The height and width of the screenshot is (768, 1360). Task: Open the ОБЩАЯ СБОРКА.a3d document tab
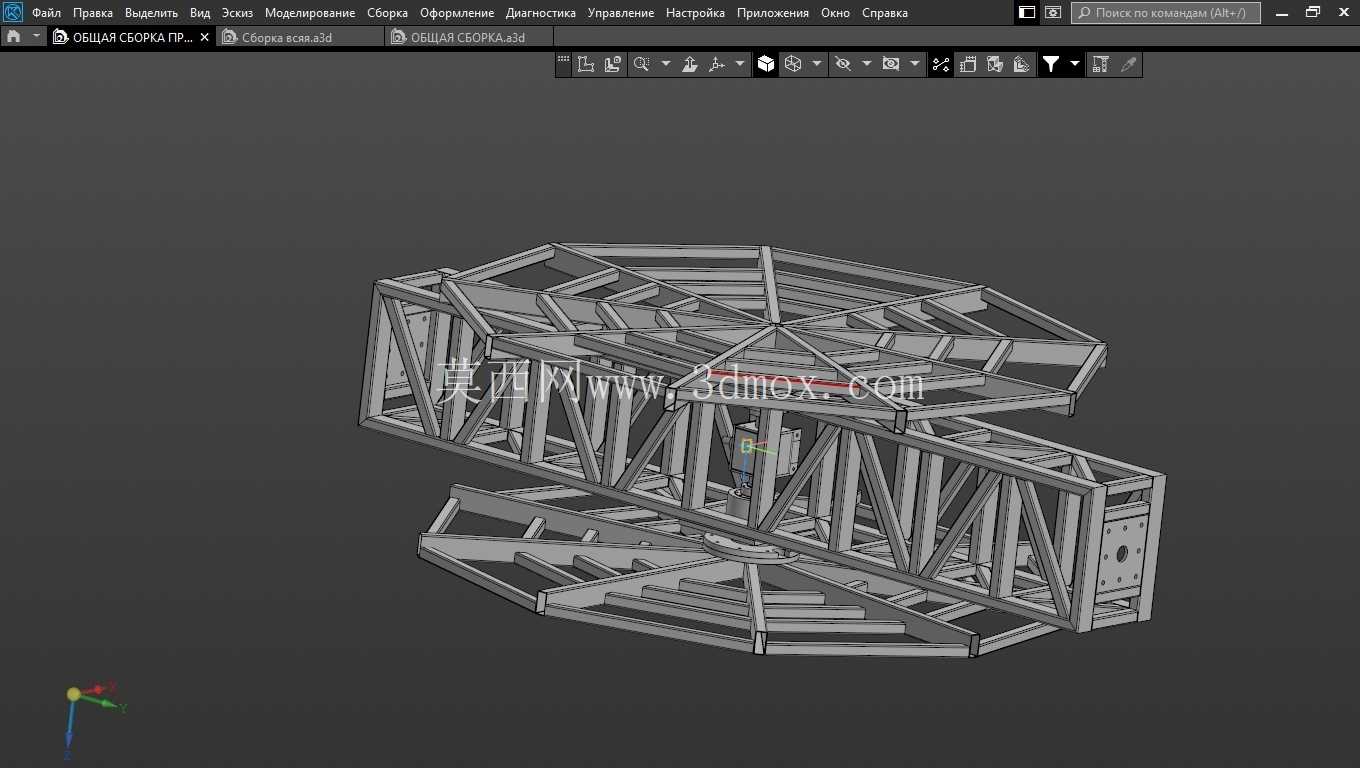click(x=469, y=37)
